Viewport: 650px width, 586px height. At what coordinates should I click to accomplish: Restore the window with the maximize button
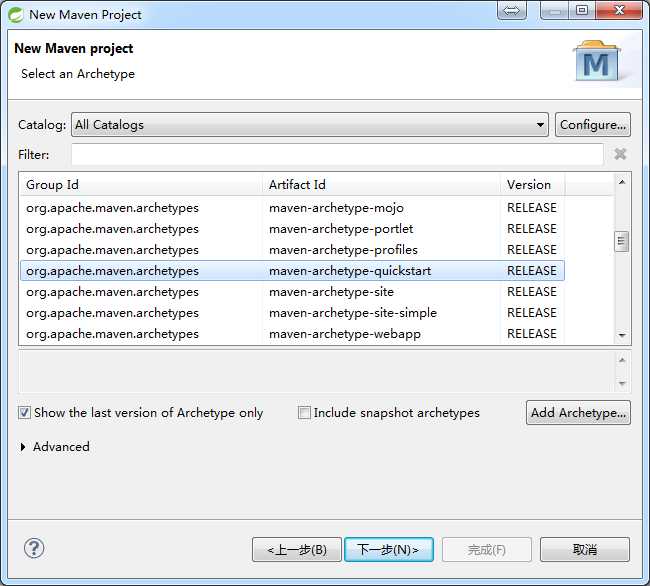(582, 10)
